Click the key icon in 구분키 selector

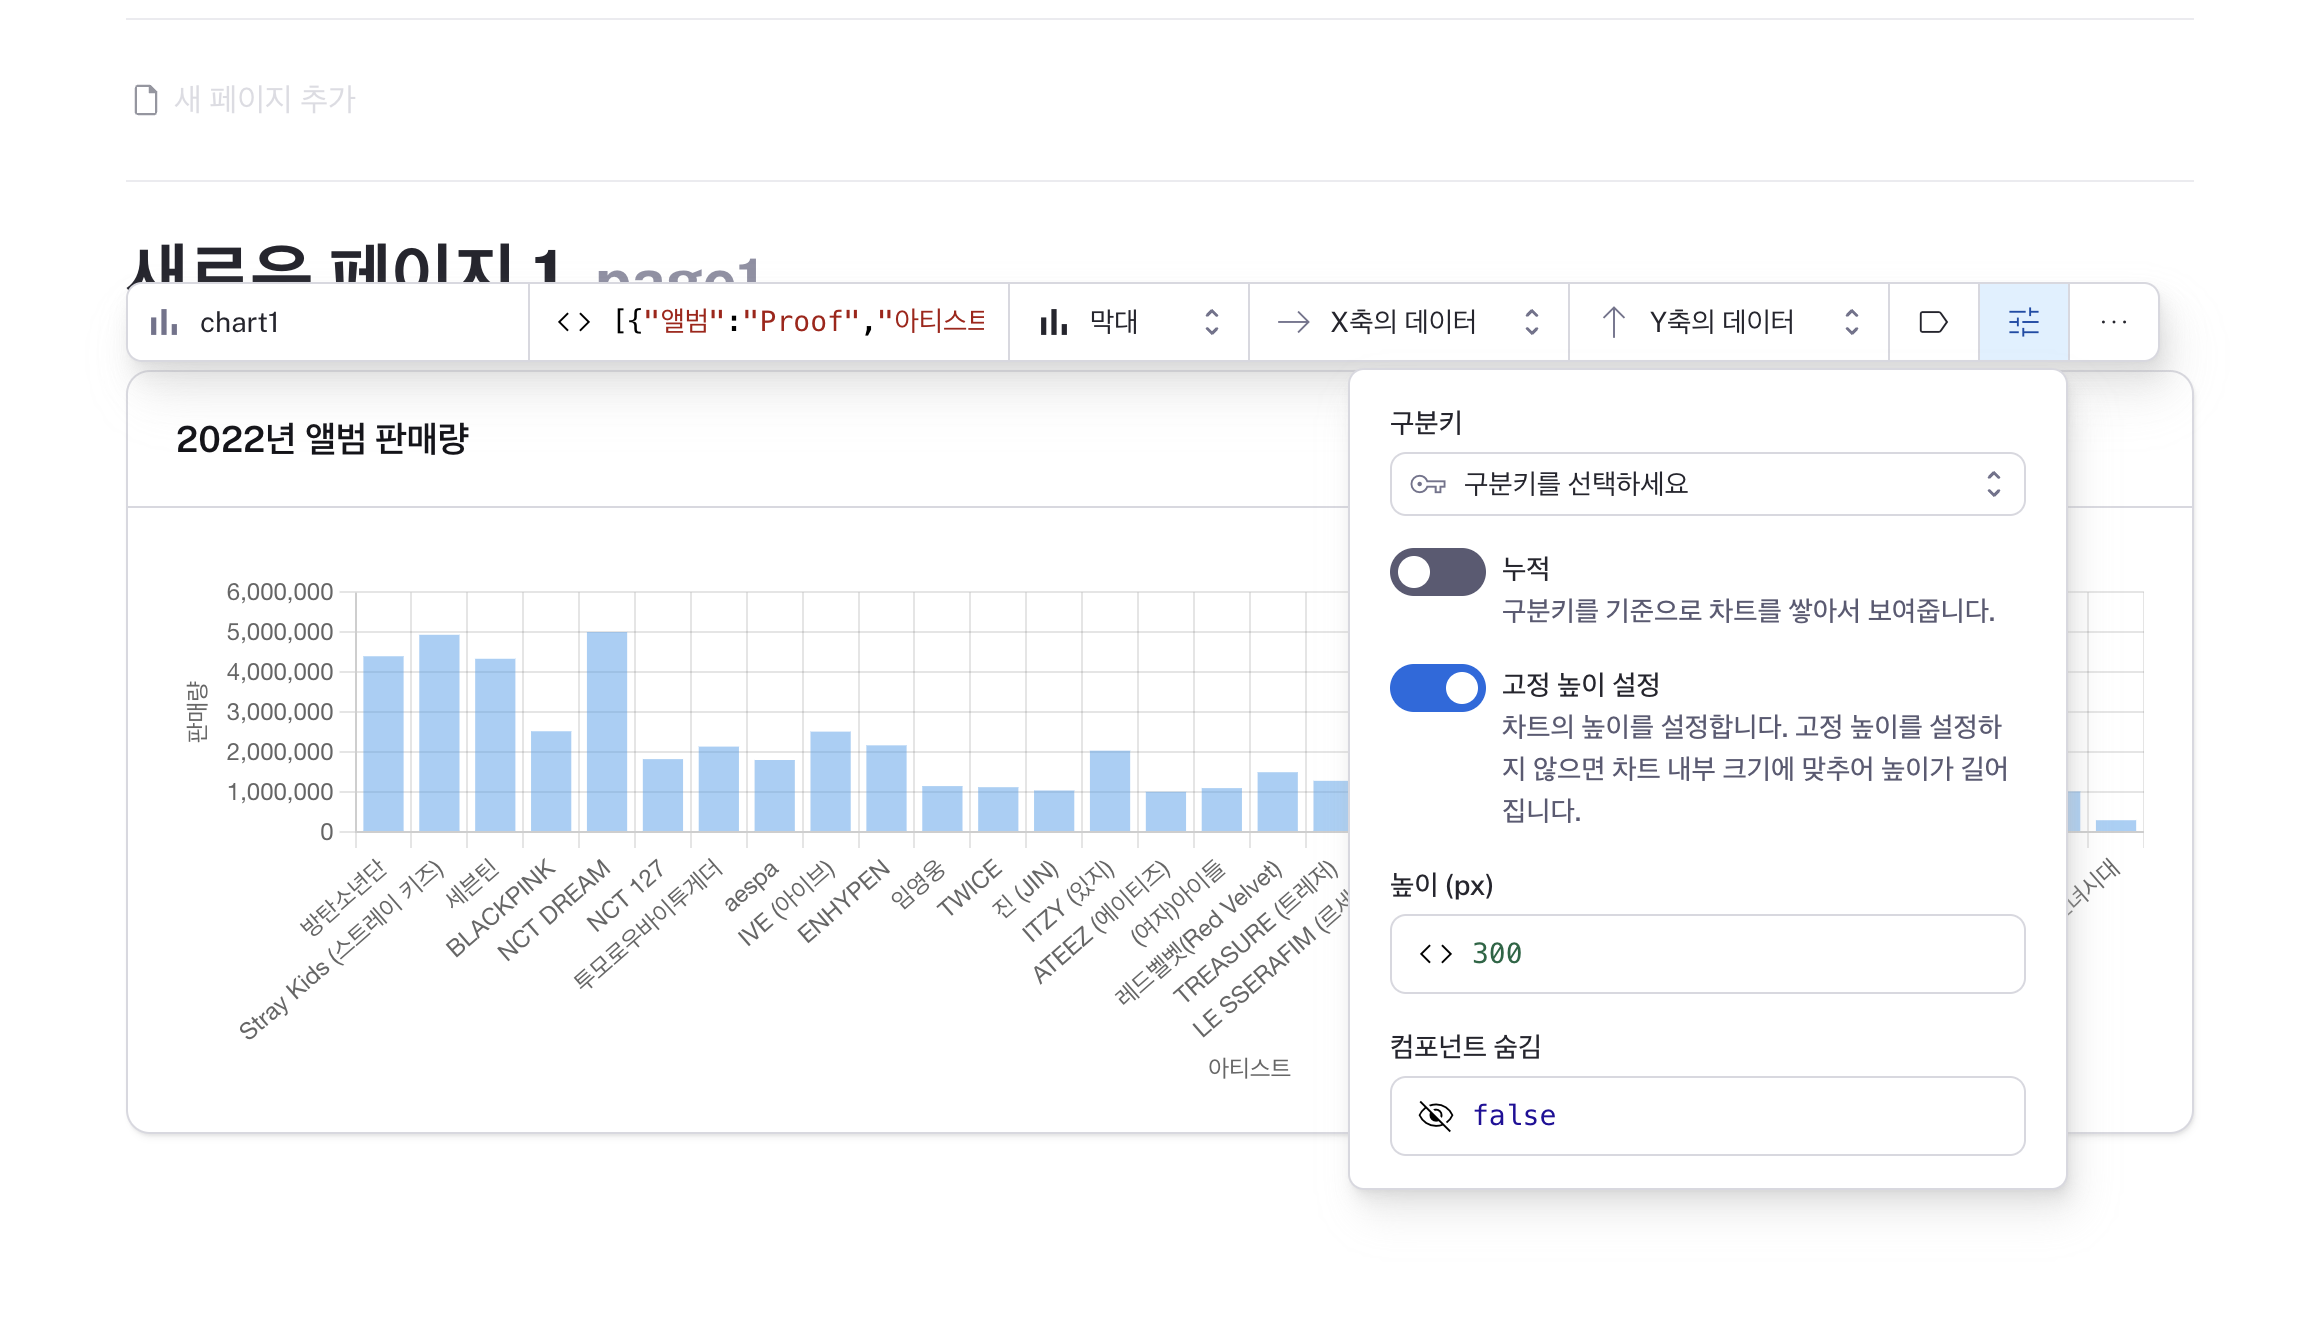[1428, 485]
